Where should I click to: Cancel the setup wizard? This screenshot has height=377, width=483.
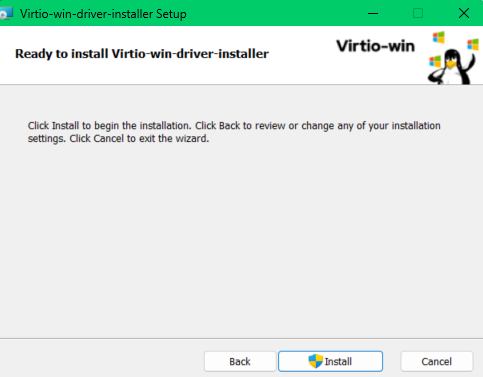437,361
